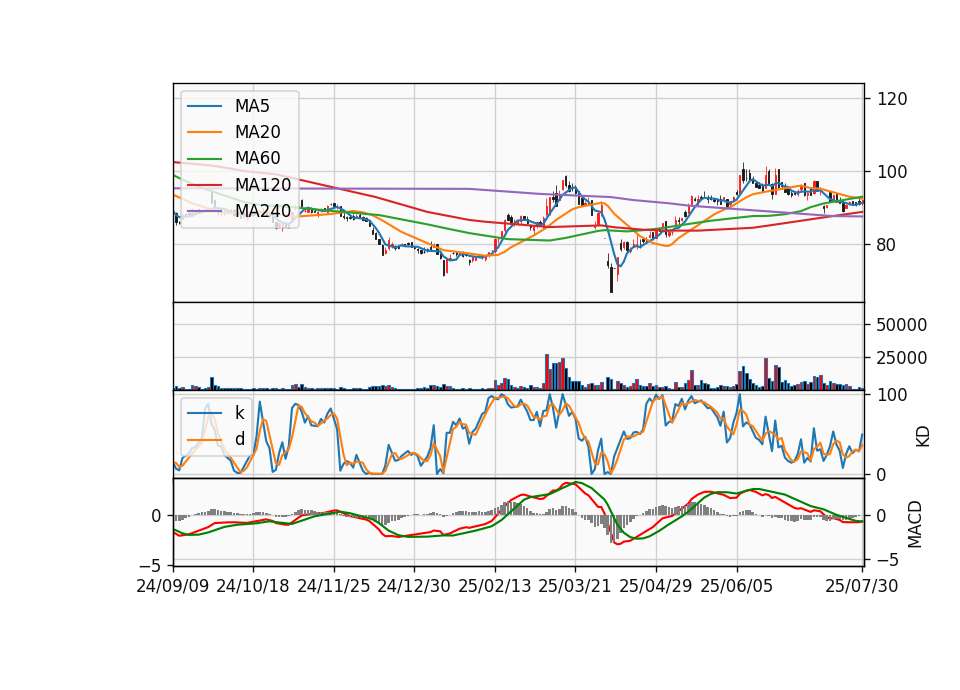
Task: Click the 25/07/30 date label
Action: [862, 586]
